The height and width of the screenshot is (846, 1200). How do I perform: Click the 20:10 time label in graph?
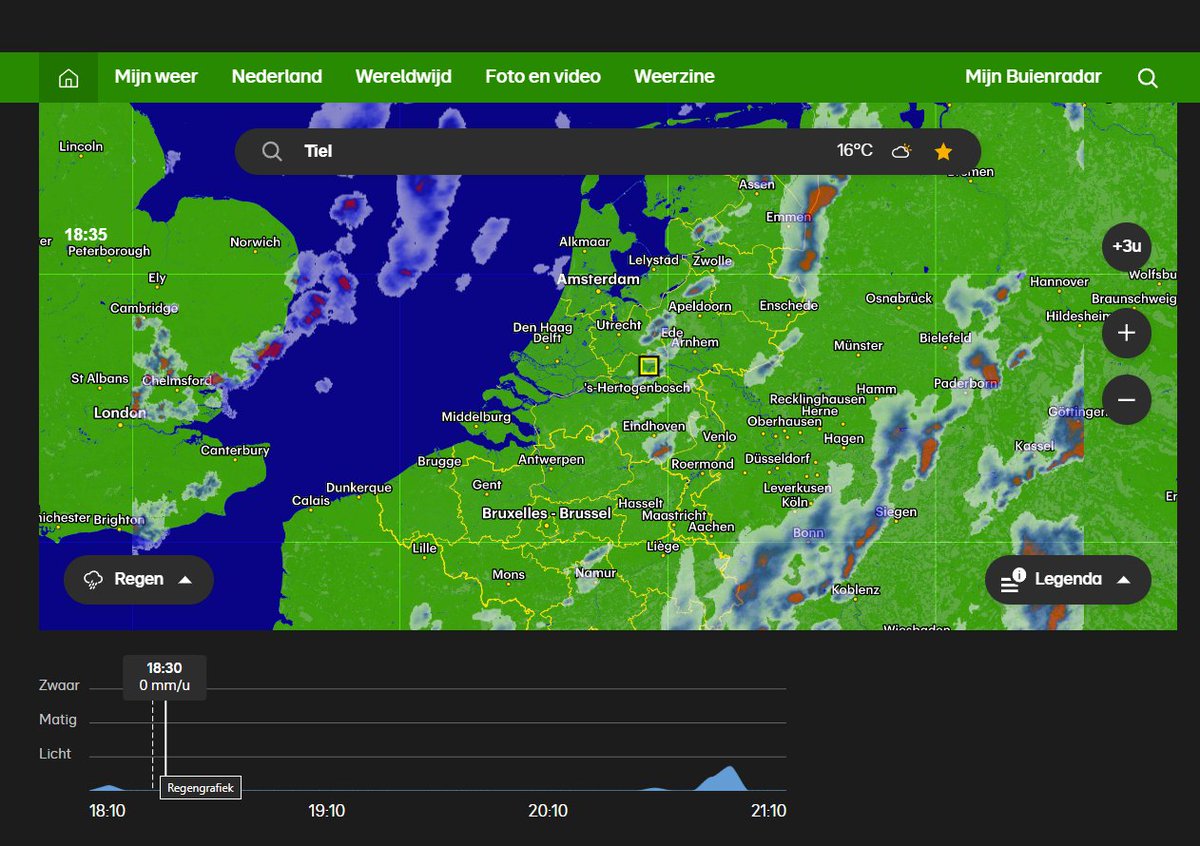click(548, 811)
